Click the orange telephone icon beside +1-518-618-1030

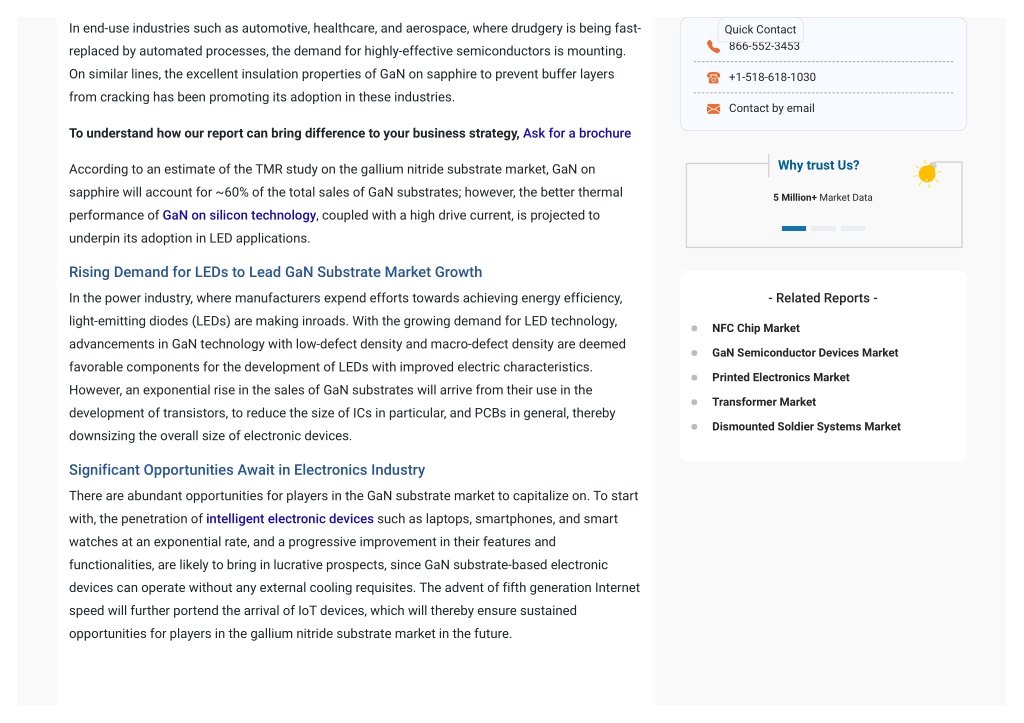click(713, 78)
